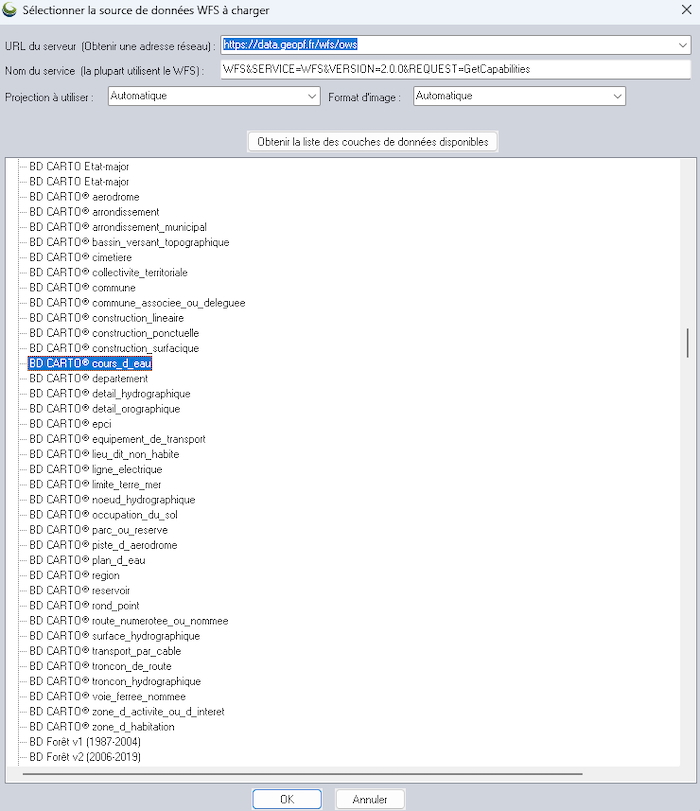Click Obtenir la liste des couches button
Screen dimensions: 700x811
click(x=372, y=142)
